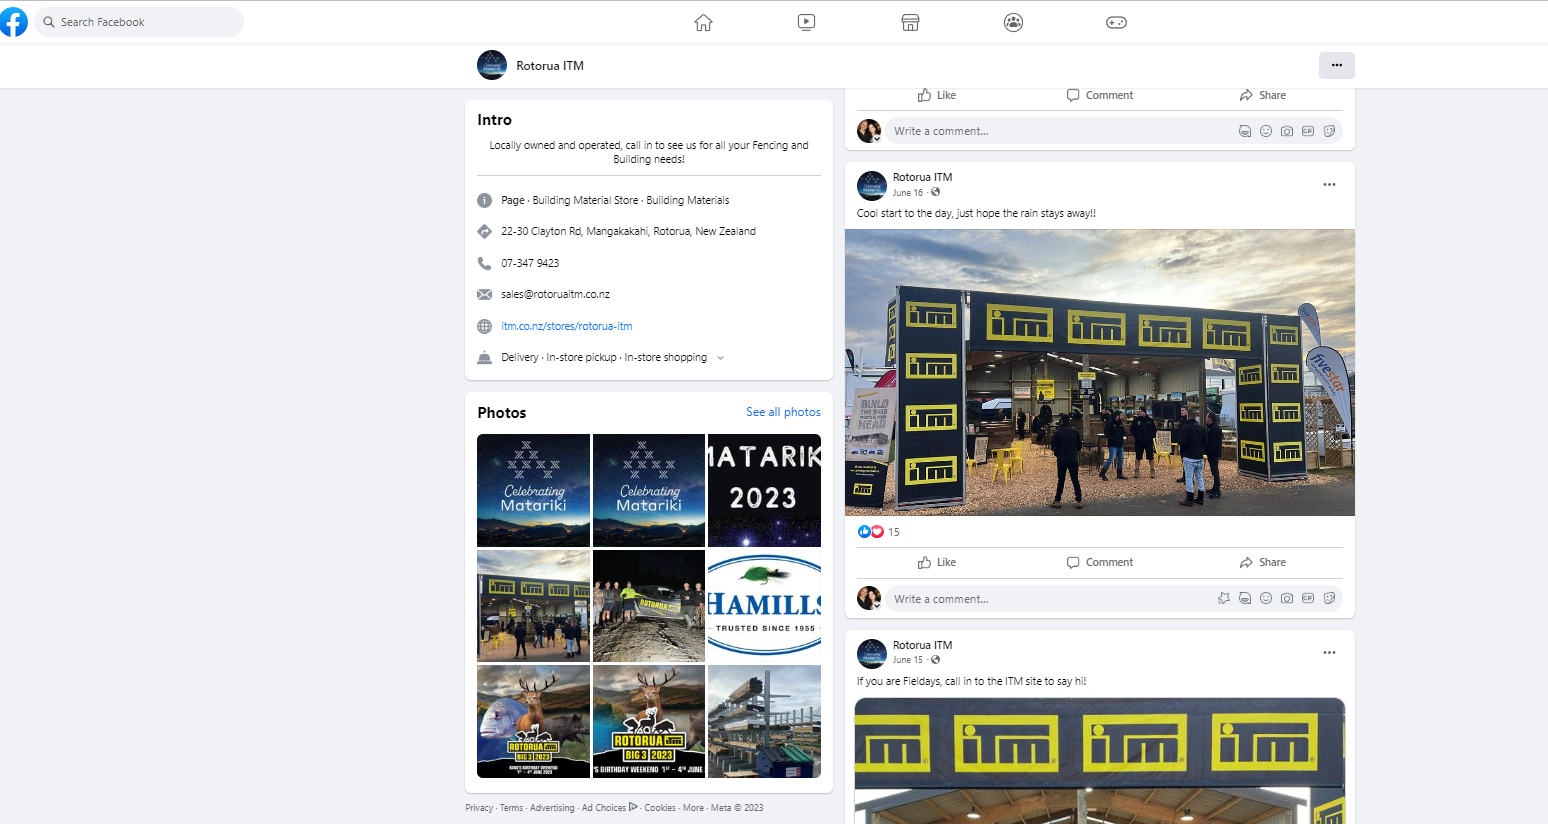Open the Hamills Trusted Since 1955 thumbnail
The image size is (1548, 824).
tap(764, 606)
